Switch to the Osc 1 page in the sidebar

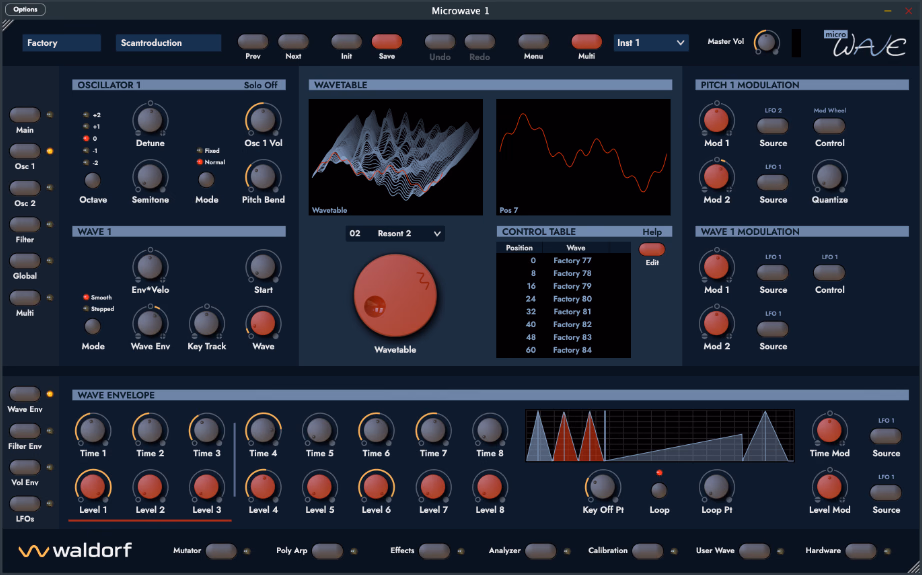pyautogui.click(x=25, y=151)
